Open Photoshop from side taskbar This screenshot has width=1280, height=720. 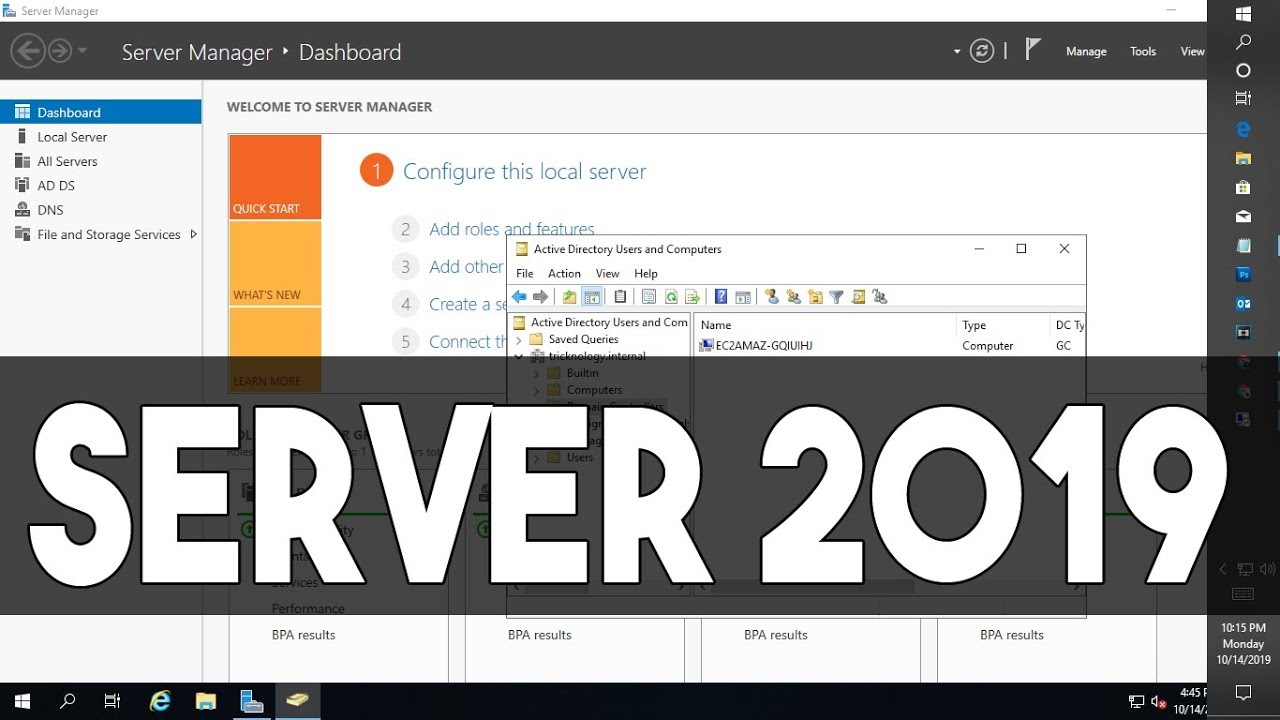[1244, 273]
